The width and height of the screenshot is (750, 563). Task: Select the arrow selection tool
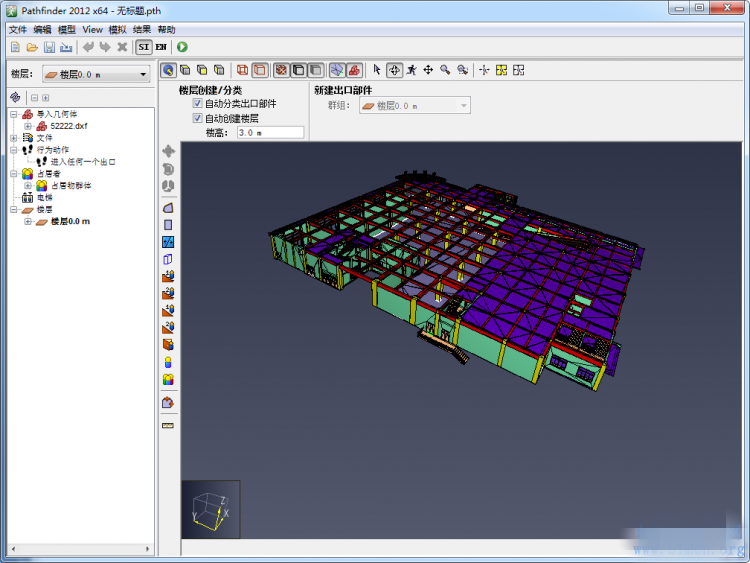377,70
